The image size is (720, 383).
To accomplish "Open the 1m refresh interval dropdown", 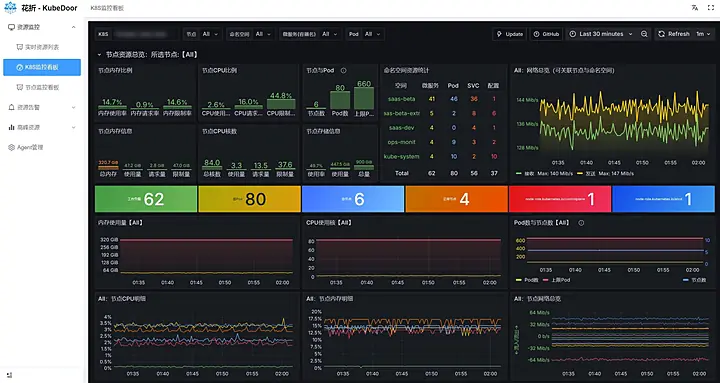I will pos(703,34).
